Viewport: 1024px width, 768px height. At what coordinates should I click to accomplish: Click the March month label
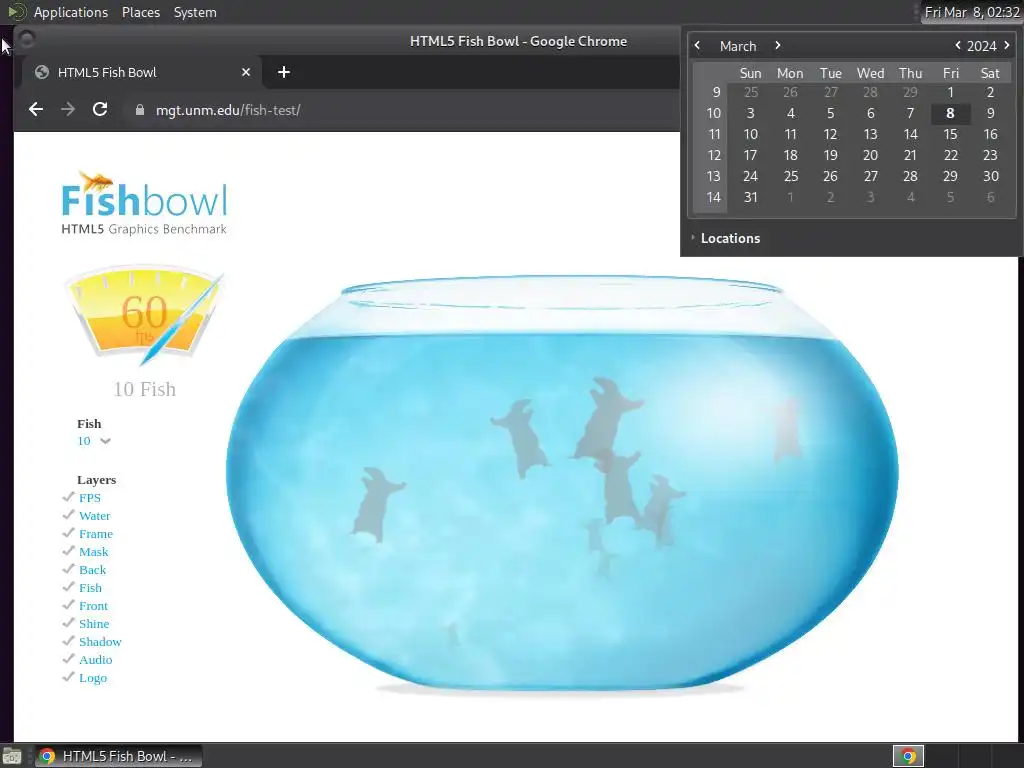coord(738,46)
